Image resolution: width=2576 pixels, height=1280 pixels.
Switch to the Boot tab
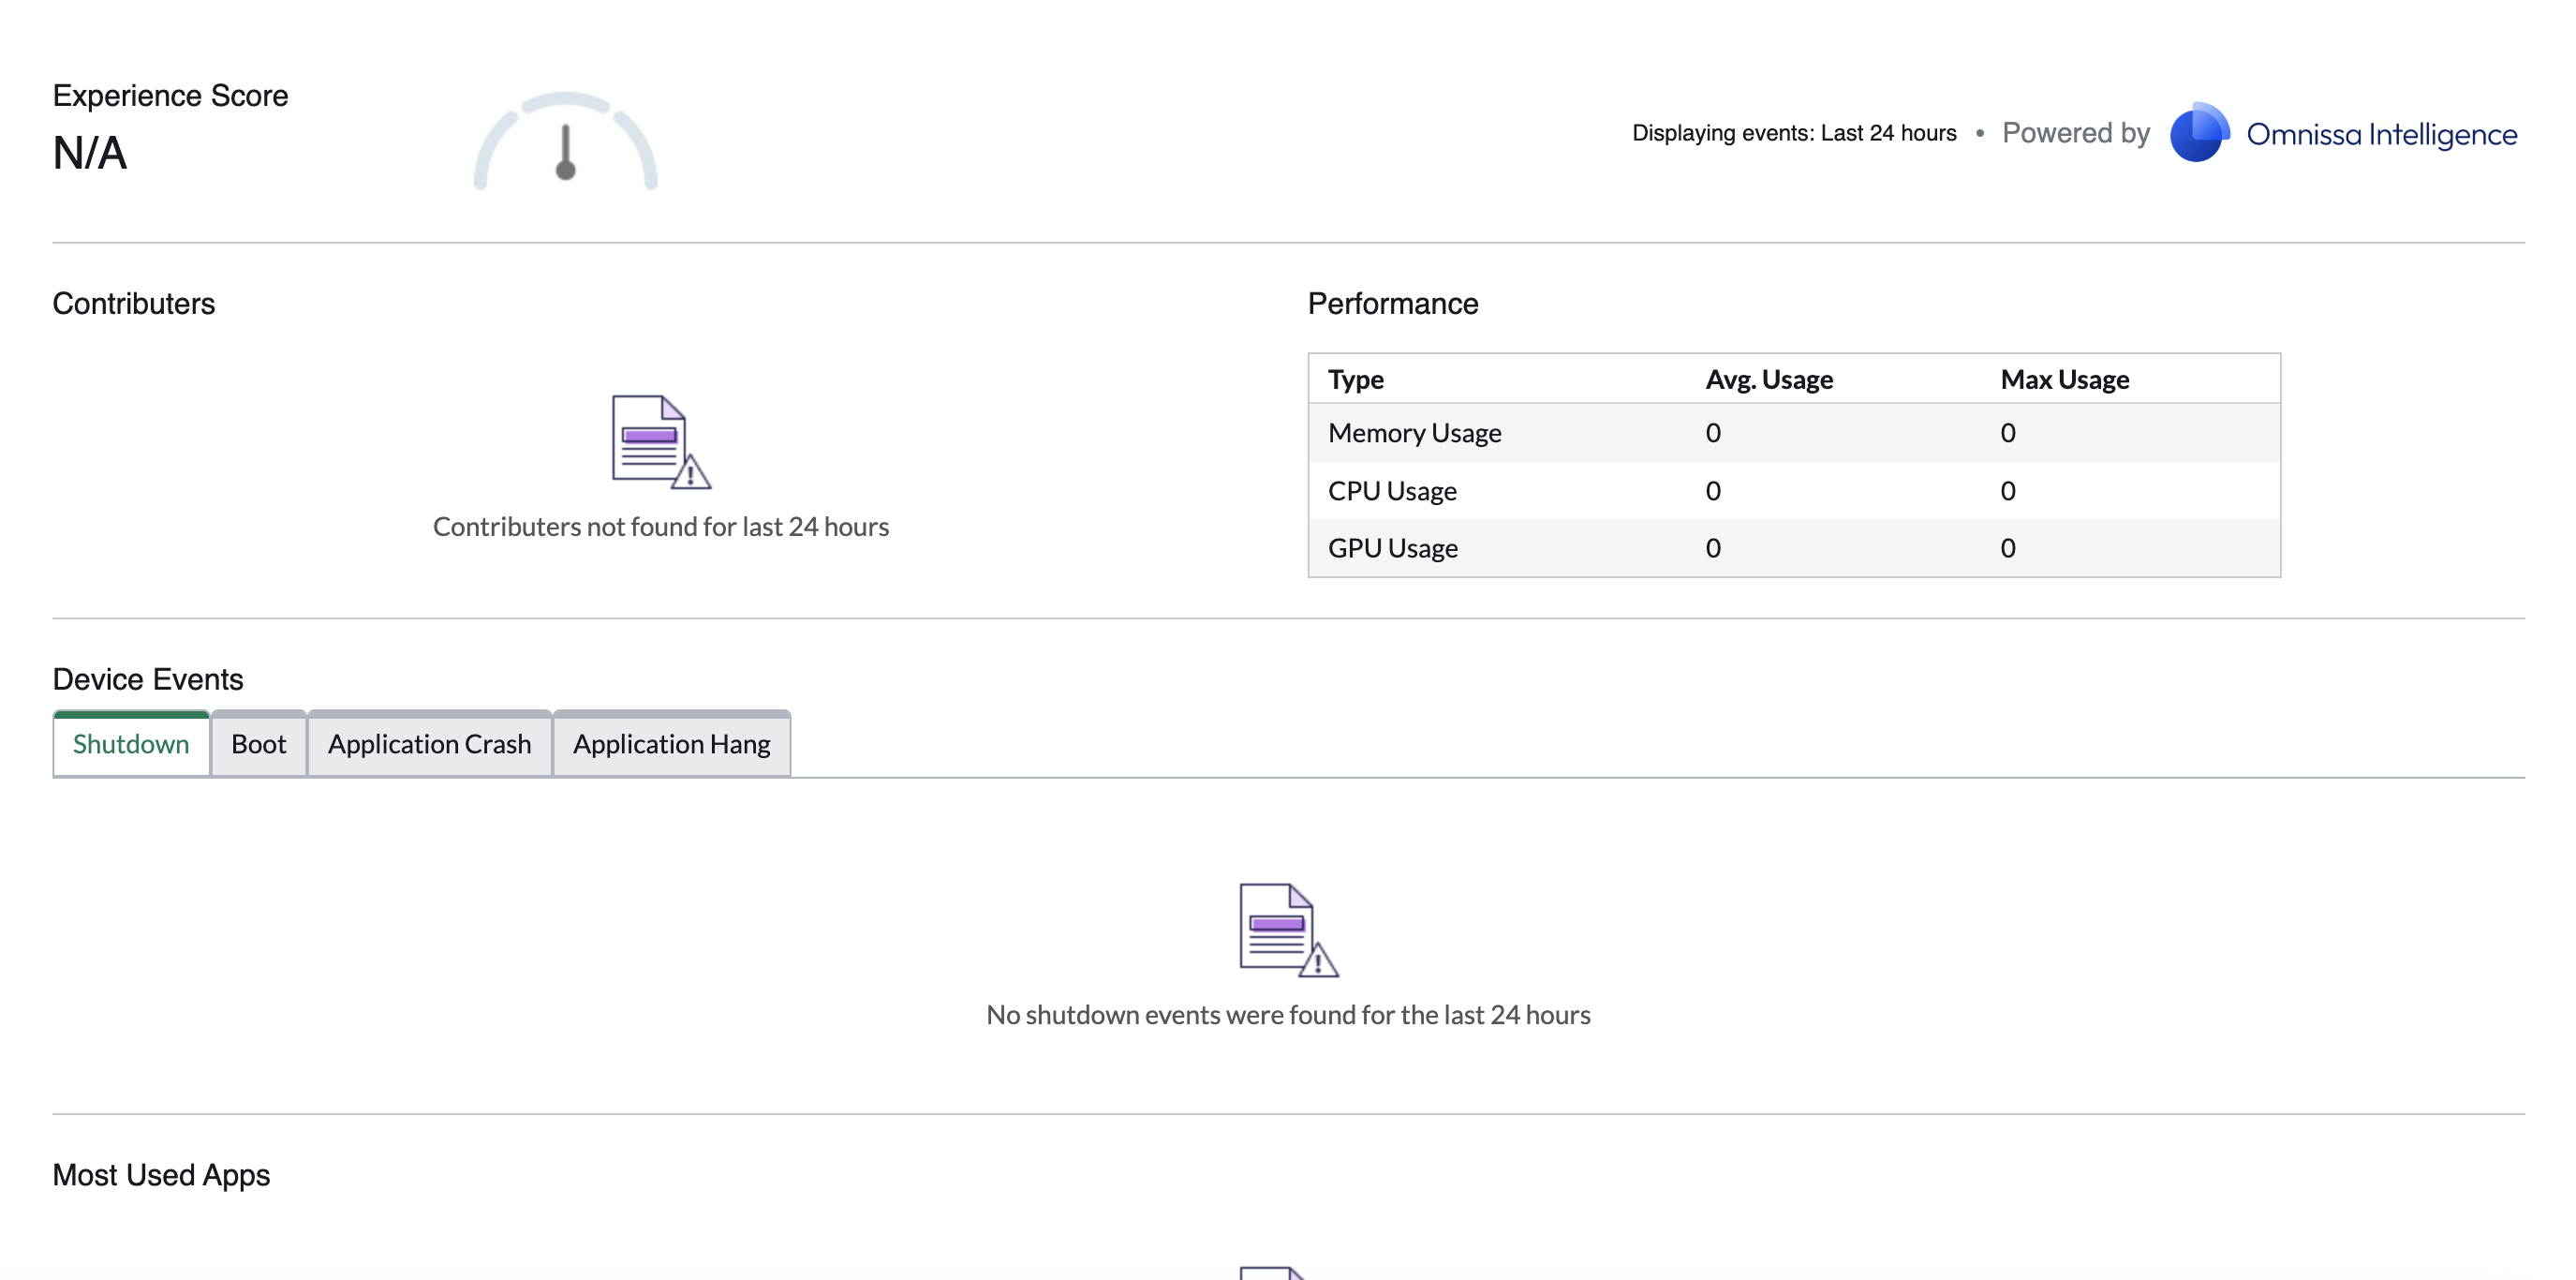pos(258,744)
